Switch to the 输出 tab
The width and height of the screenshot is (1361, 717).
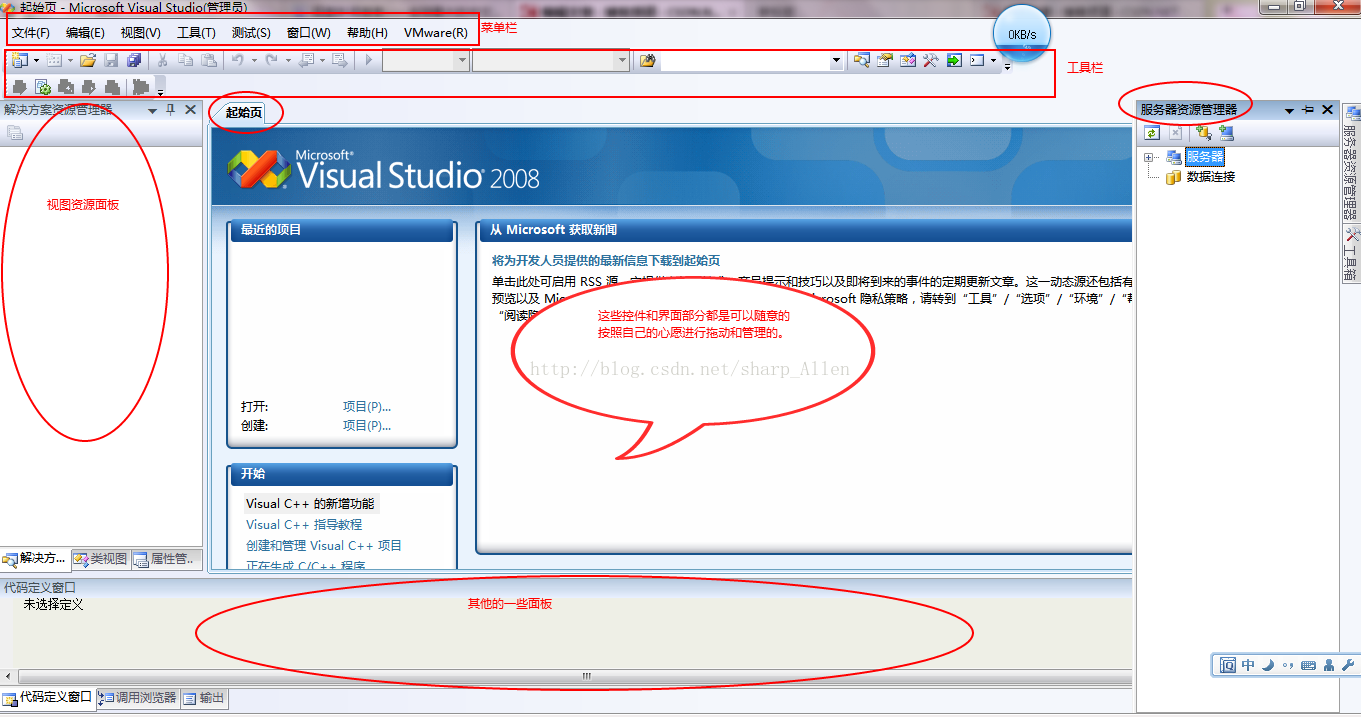pyautogui.click(x=204, y=698)
